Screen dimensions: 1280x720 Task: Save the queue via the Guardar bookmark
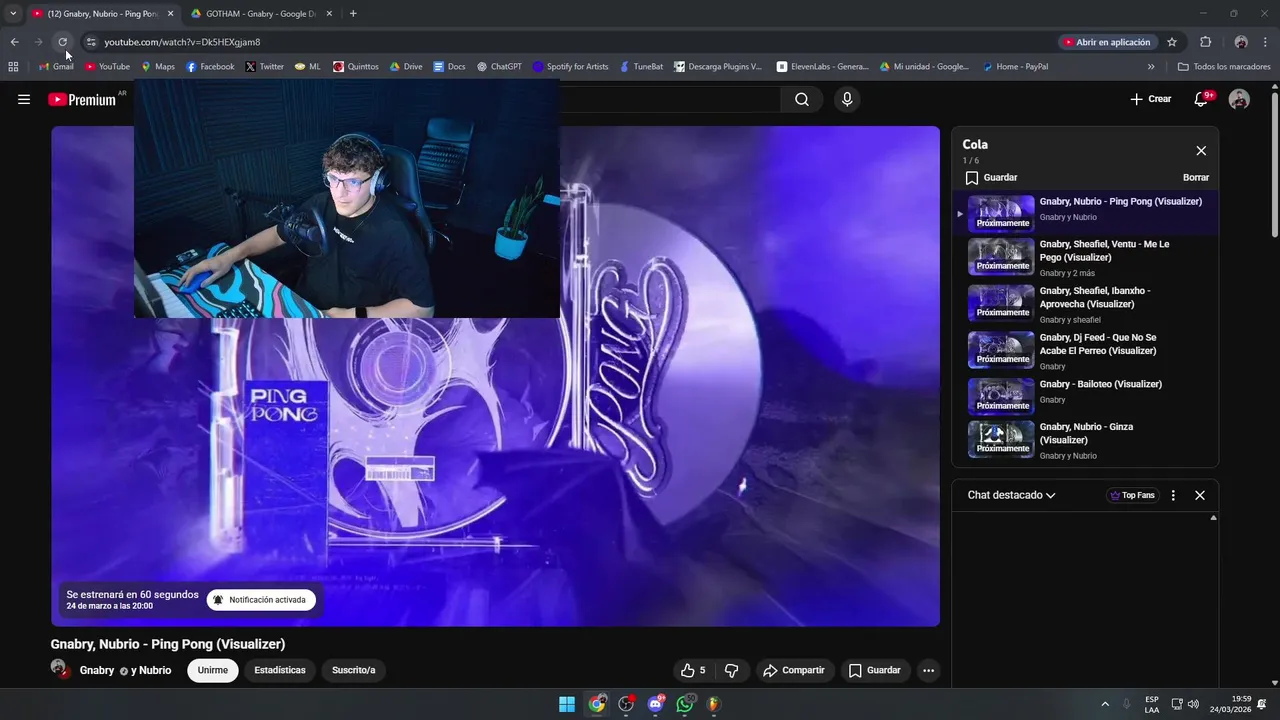coord(991,178)
